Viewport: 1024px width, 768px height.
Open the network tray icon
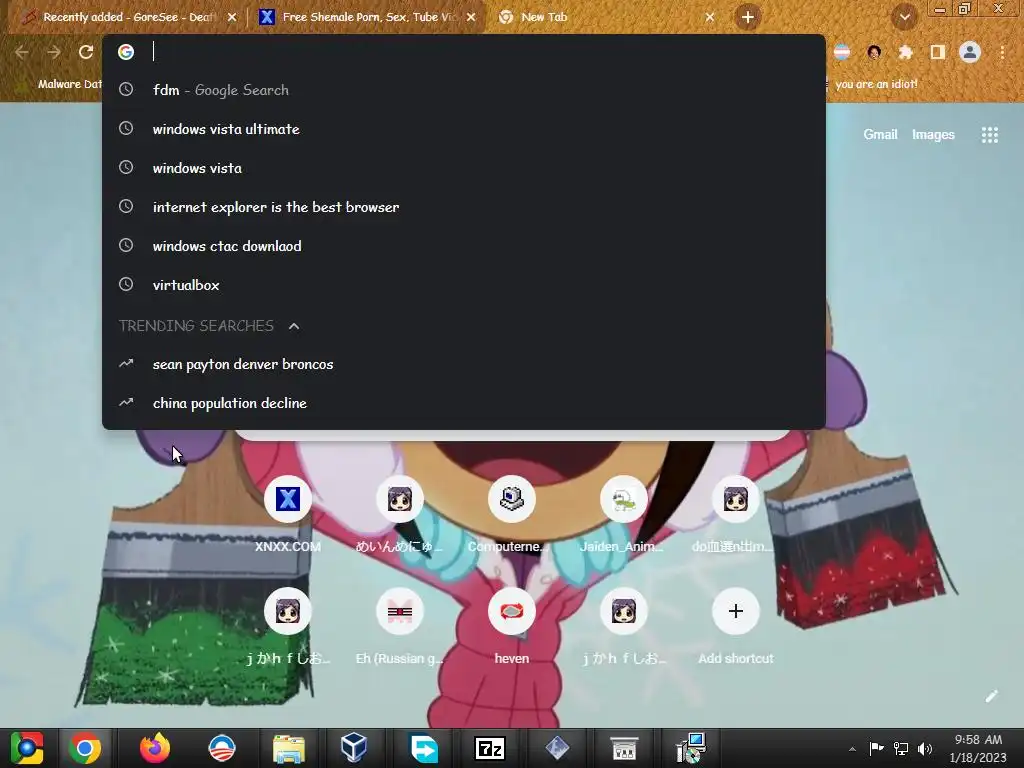tap(901, 749)
